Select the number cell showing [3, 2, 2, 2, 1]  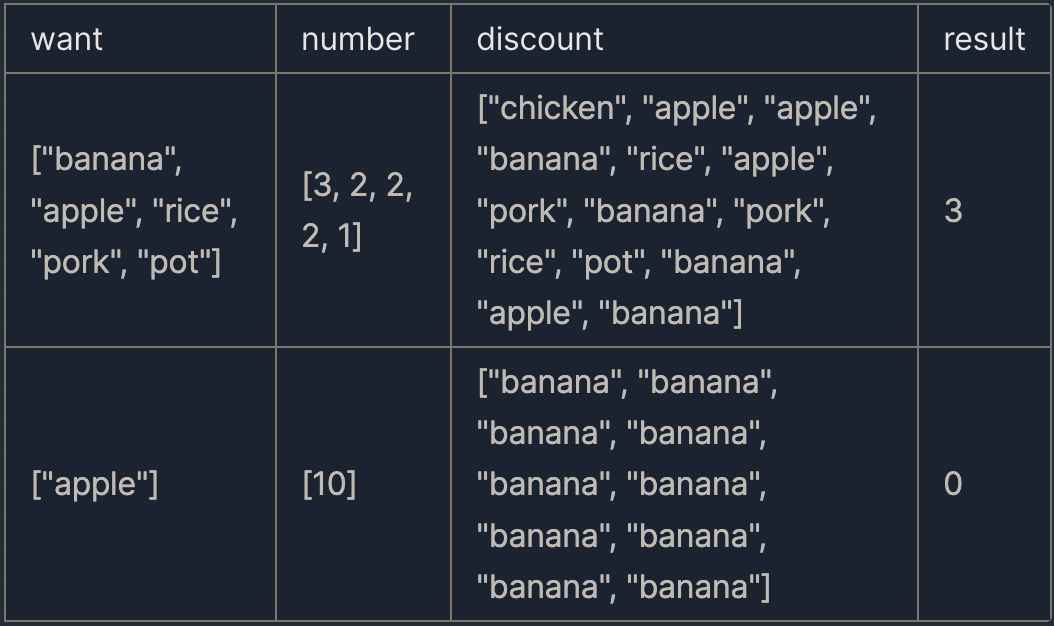363,210
